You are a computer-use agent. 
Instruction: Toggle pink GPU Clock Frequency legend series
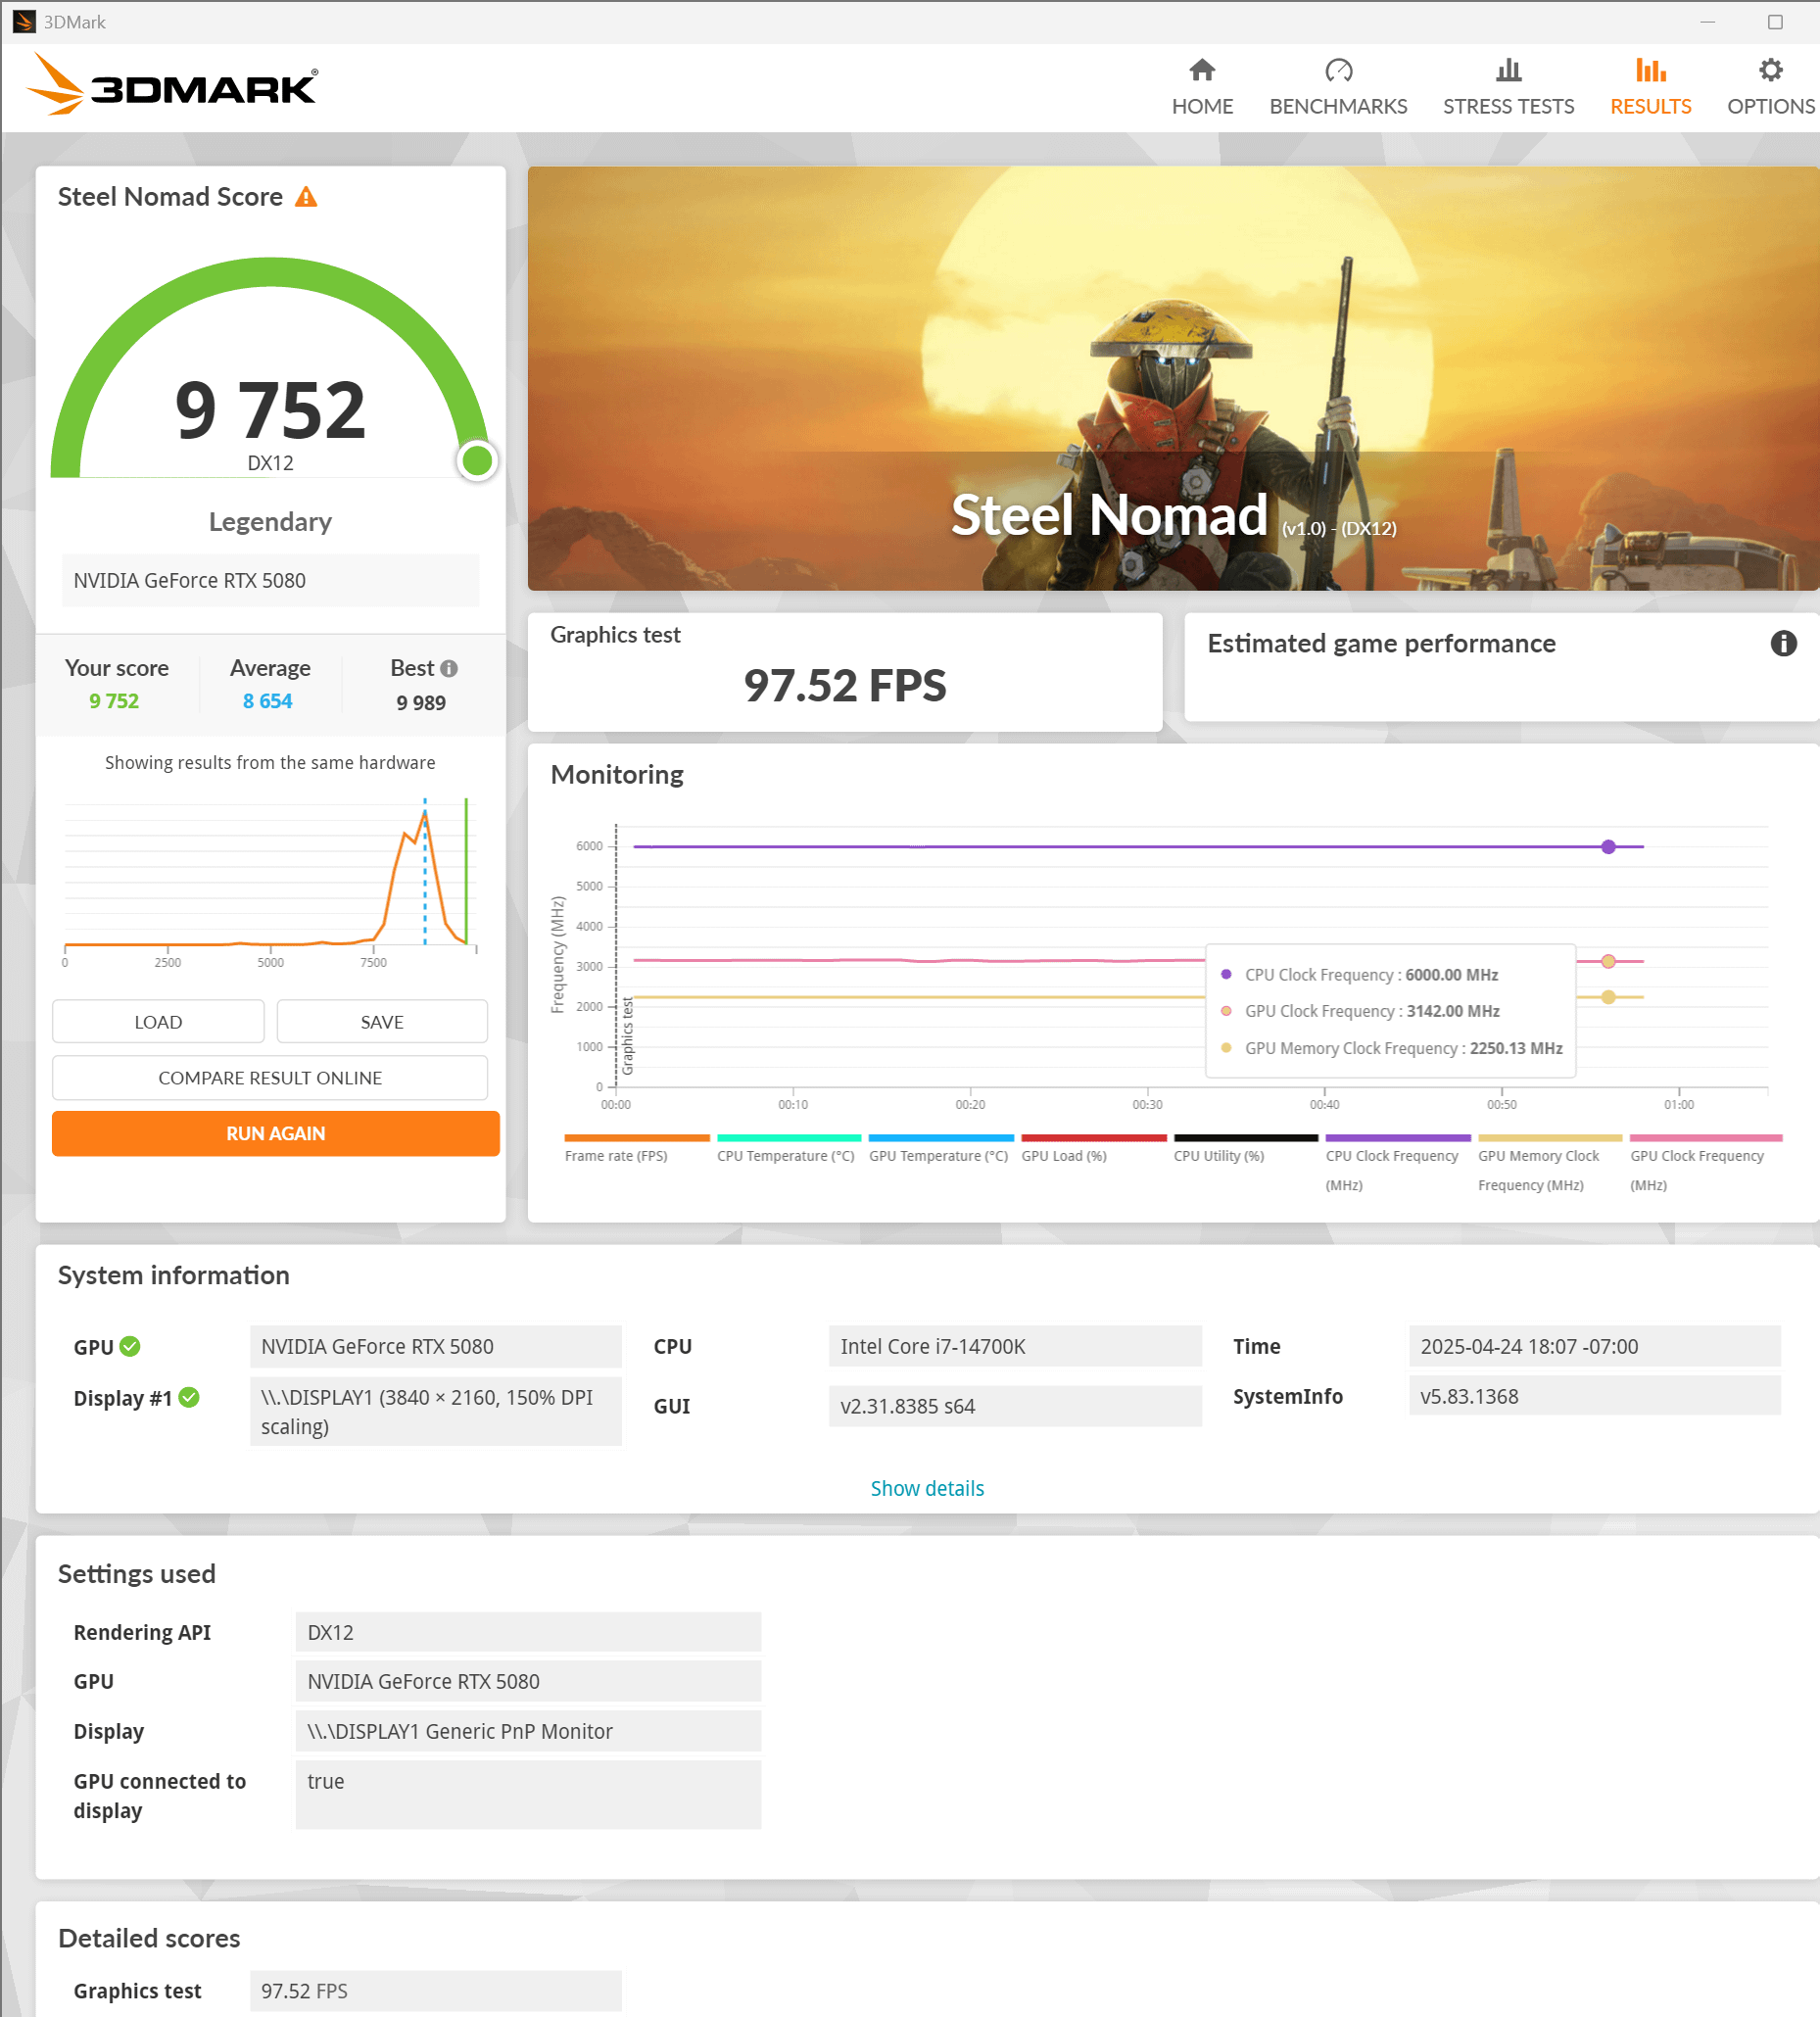coord(1705,1164)
